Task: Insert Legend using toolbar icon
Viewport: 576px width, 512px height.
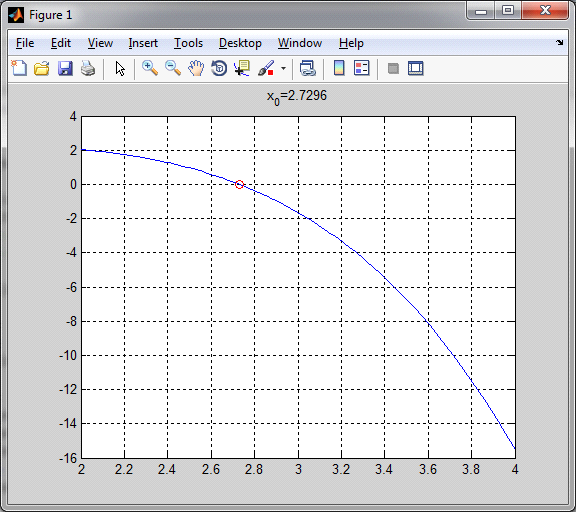Action: coord(361,68)
